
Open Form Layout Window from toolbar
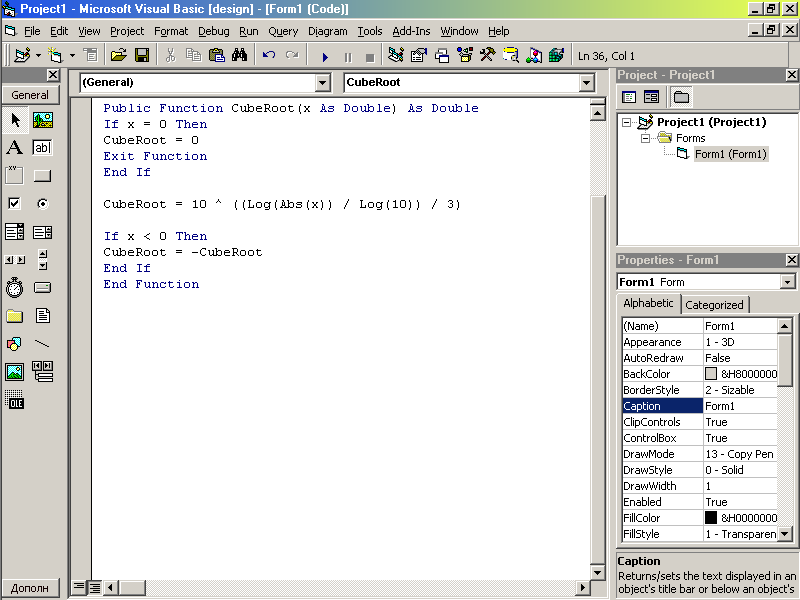point(442,55)
